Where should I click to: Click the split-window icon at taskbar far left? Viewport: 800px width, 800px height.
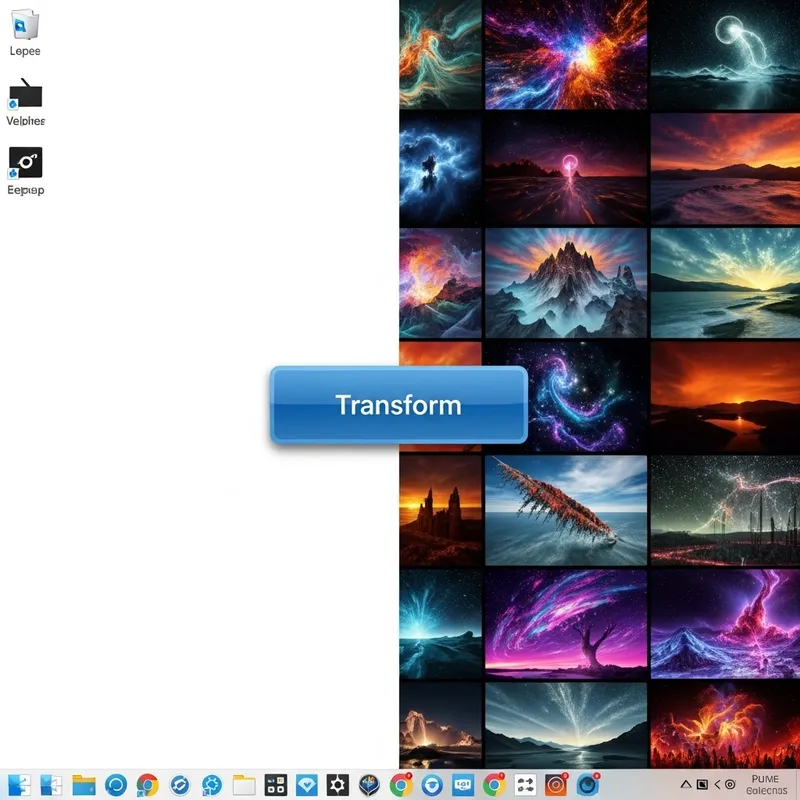point(18,785)
